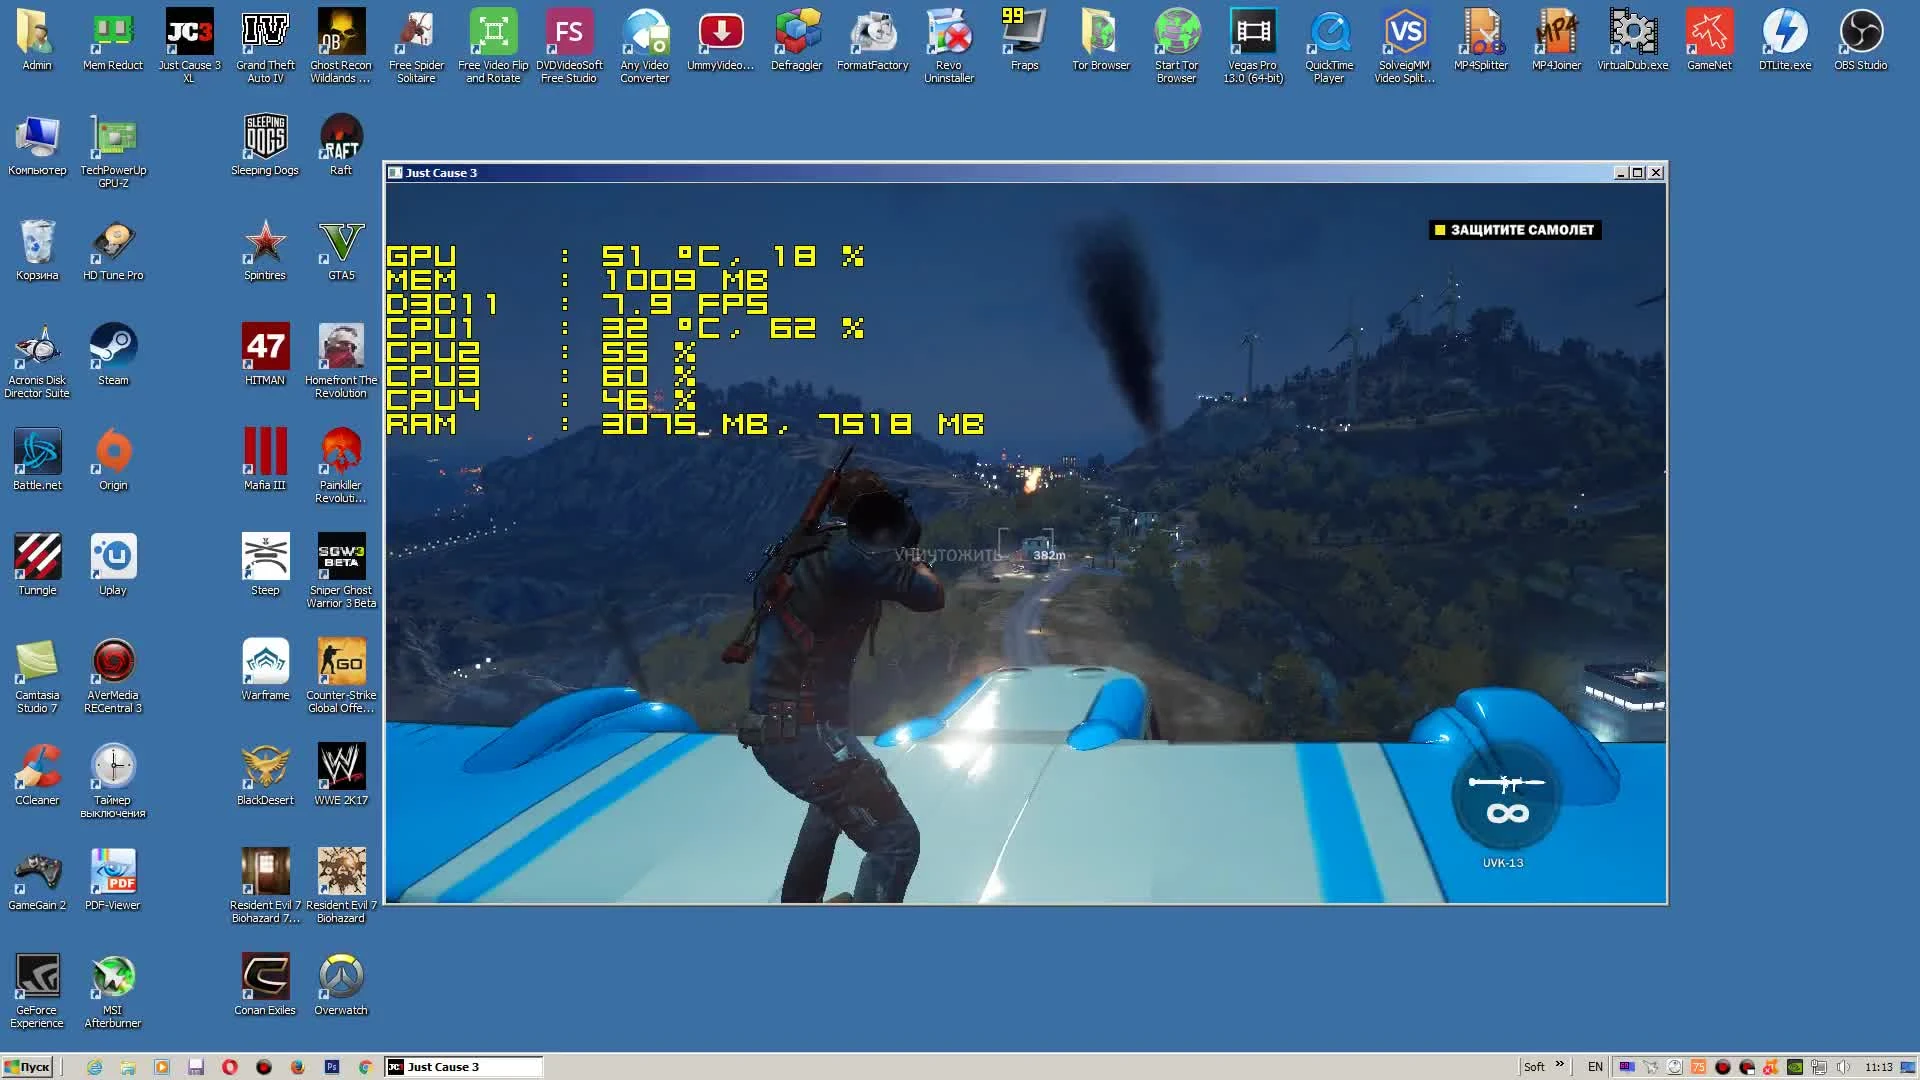
Task: Open Opera from the quick launch bar
Action: (x=228, y=1066)
